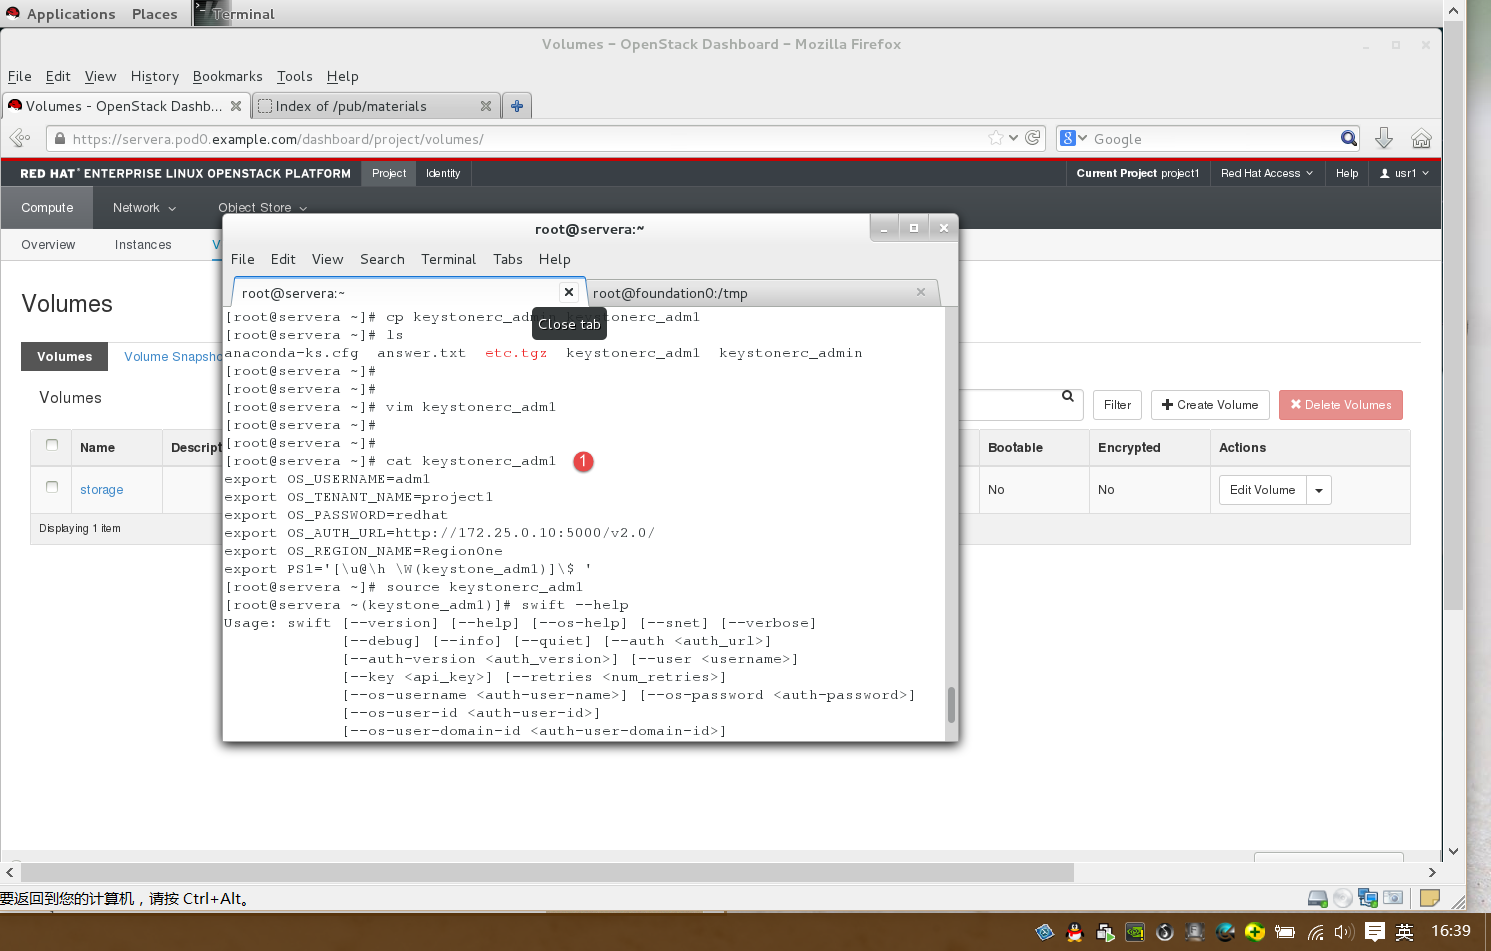This screenshot has width=1491, height=951.
Task: Click the volume speaker tray icon
Action: pyautogui.click(x=1343, y=932)
